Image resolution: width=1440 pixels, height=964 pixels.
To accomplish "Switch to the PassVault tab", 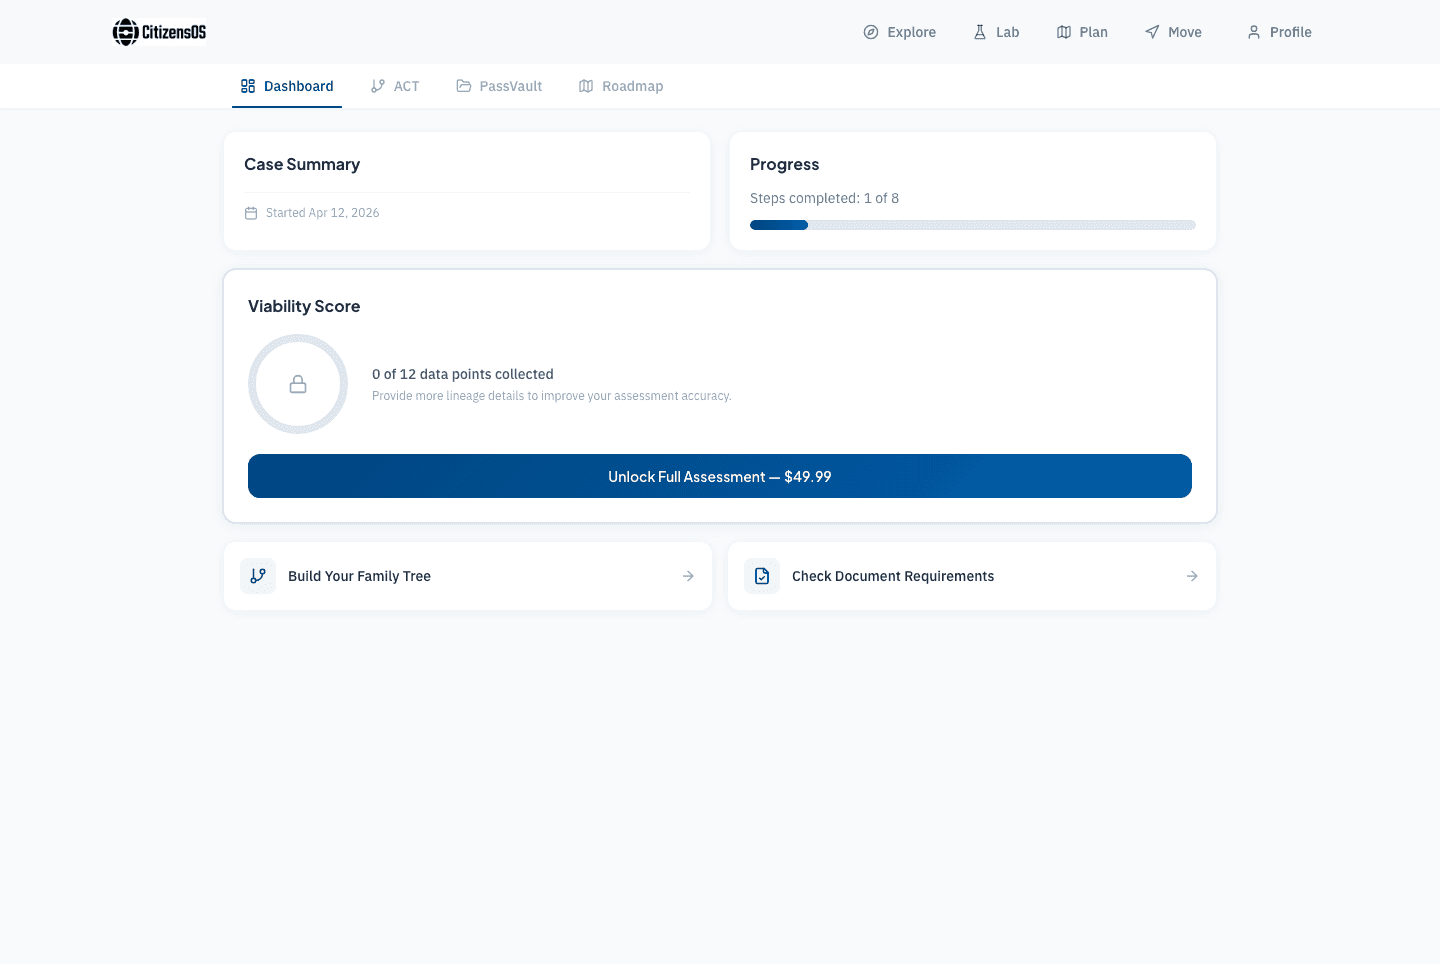I will [499, 86].
